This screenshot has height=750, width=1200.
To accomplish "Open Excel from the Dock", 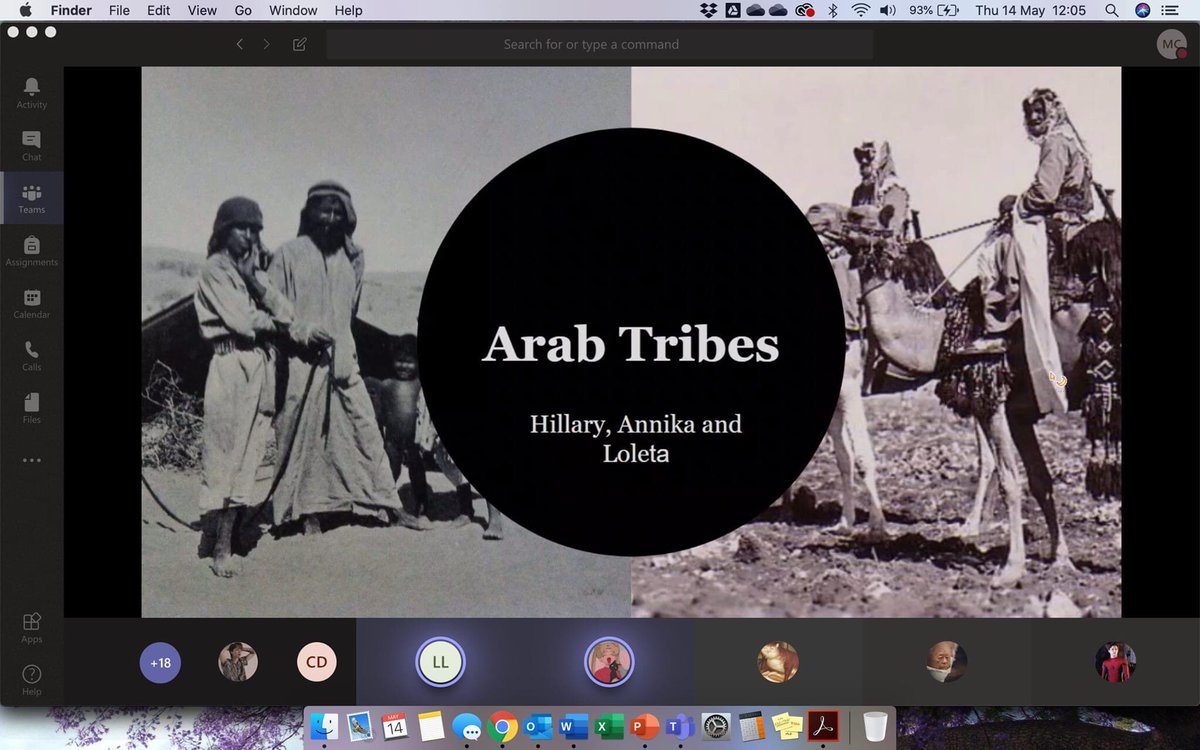I will [x=609, y=726].
